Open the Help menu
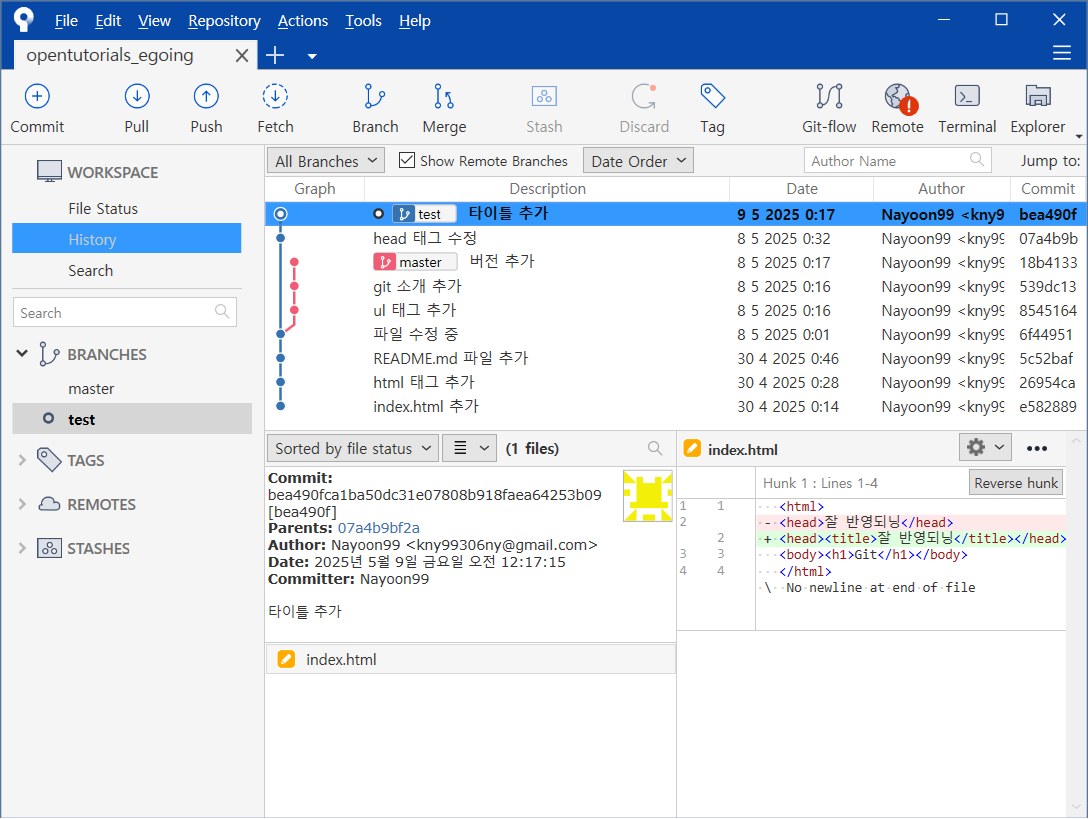The width and height of the screenshot is (1088, 819). (x=415, y=21)
